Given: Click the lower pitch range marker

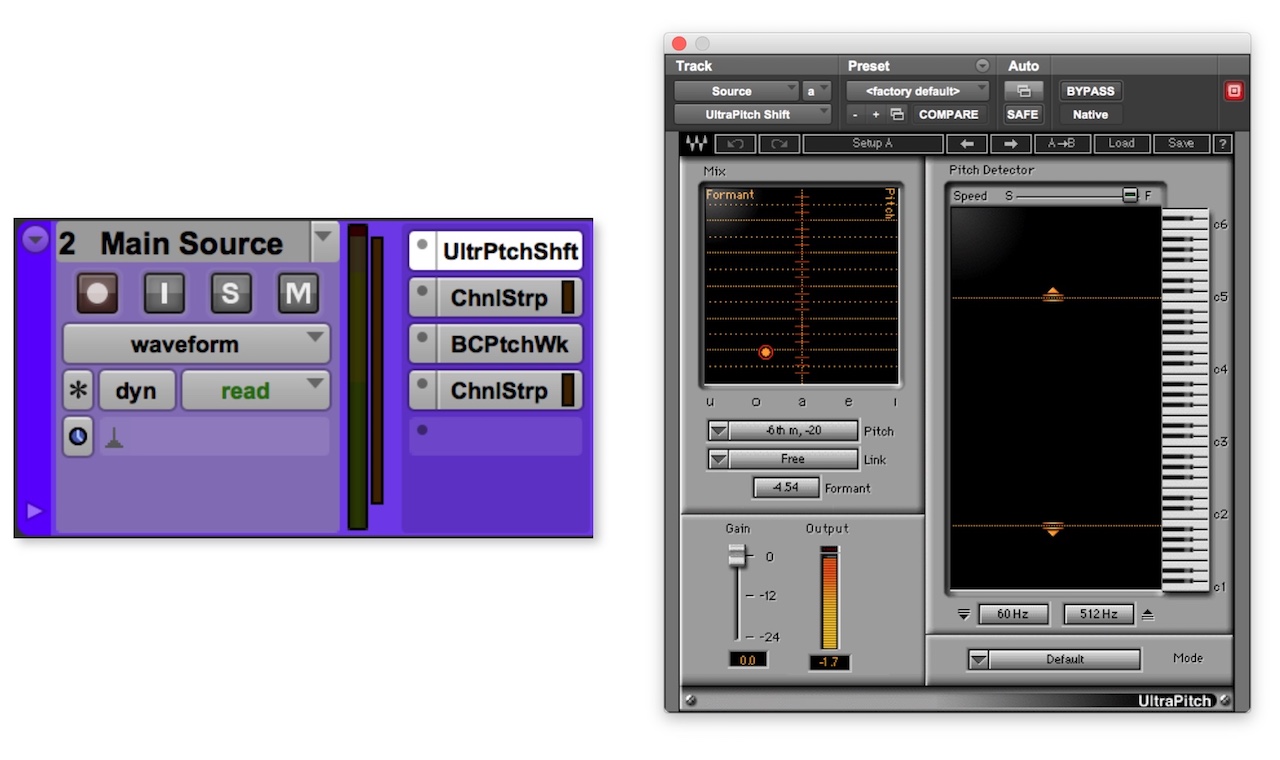Looking at the screenshot, I should pos(1053,529).
